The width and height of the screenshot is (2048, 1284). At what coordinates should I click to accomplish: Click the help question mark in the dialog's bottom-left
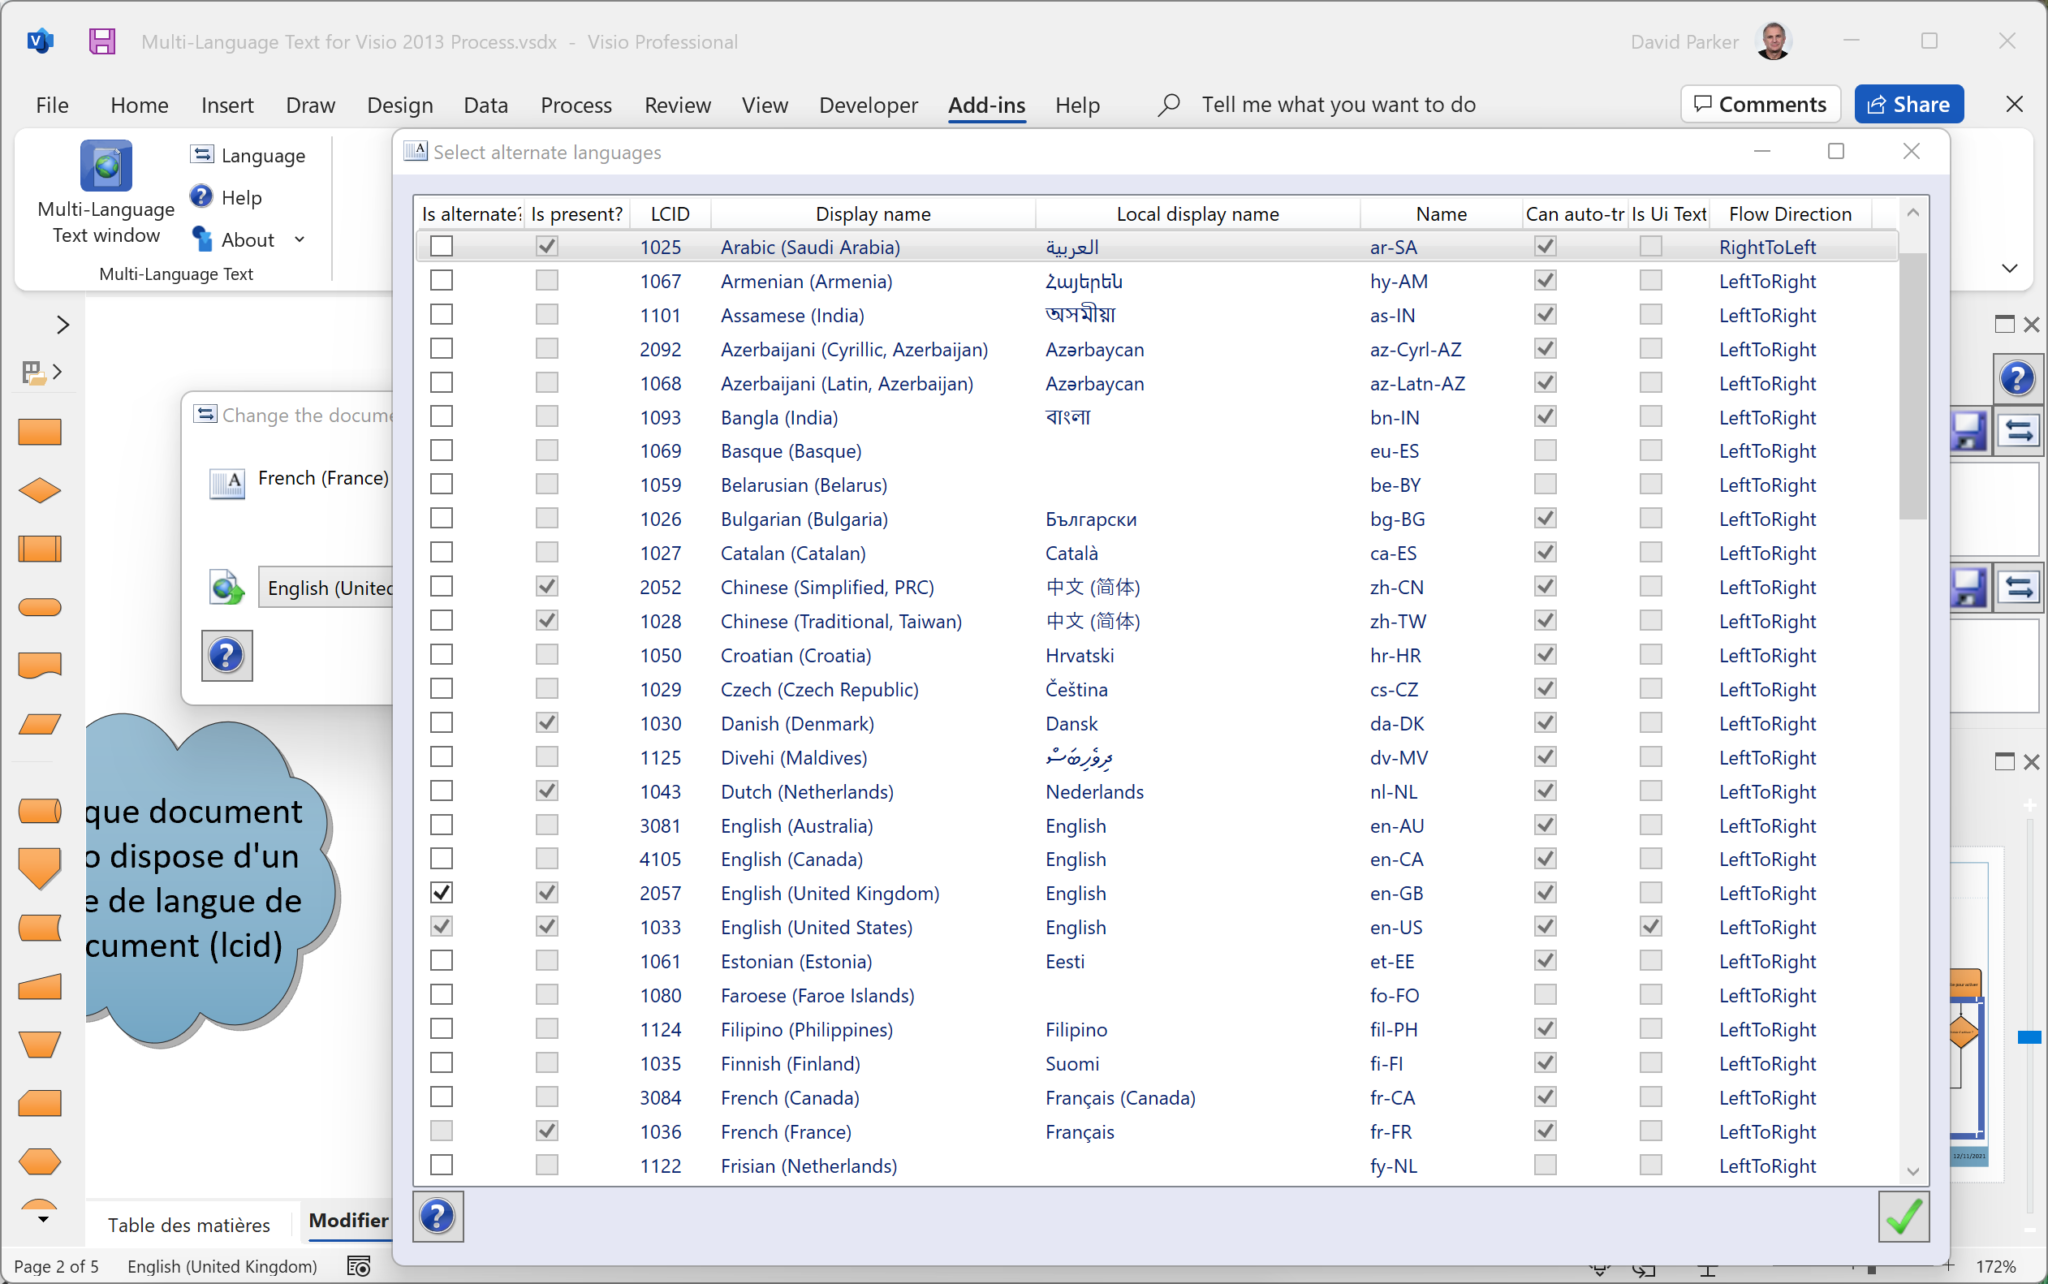tap(438, 1216)
